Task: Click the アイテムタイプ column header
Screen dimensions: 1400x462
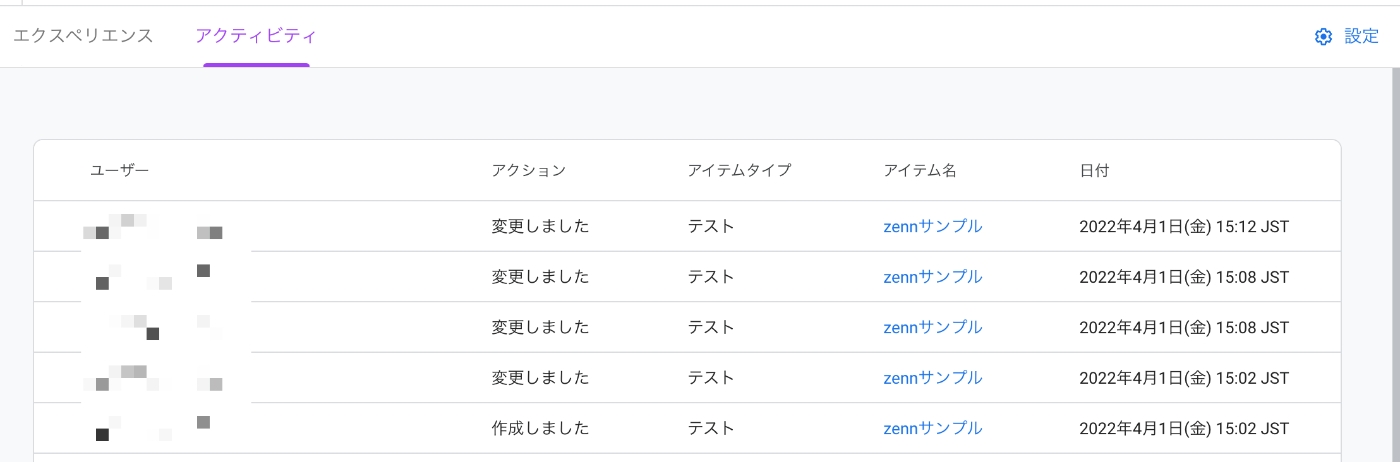Action: 739,171
